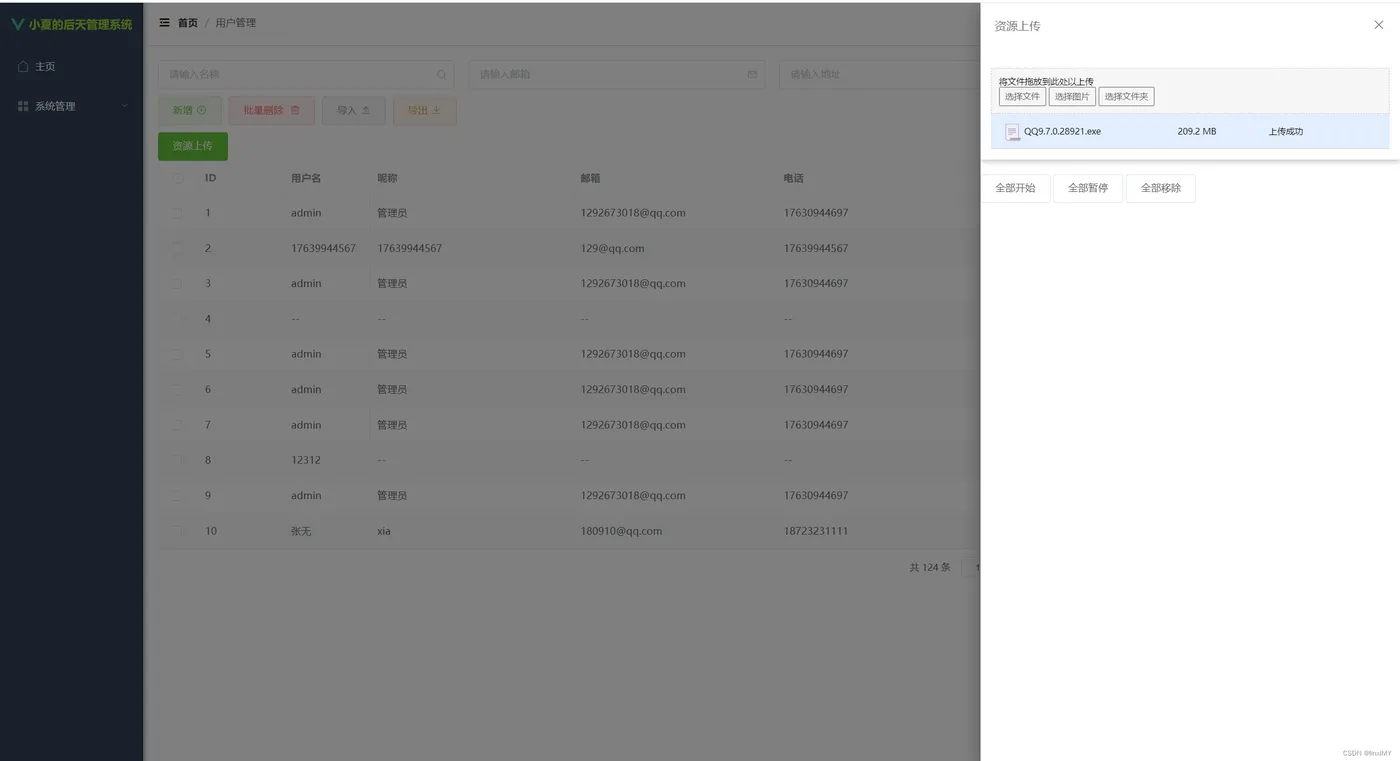Image resolution: width=1400 pixels, height=761 pixels.
Task: Click the Vue logo in sidebar header
Action: [18, 24]
